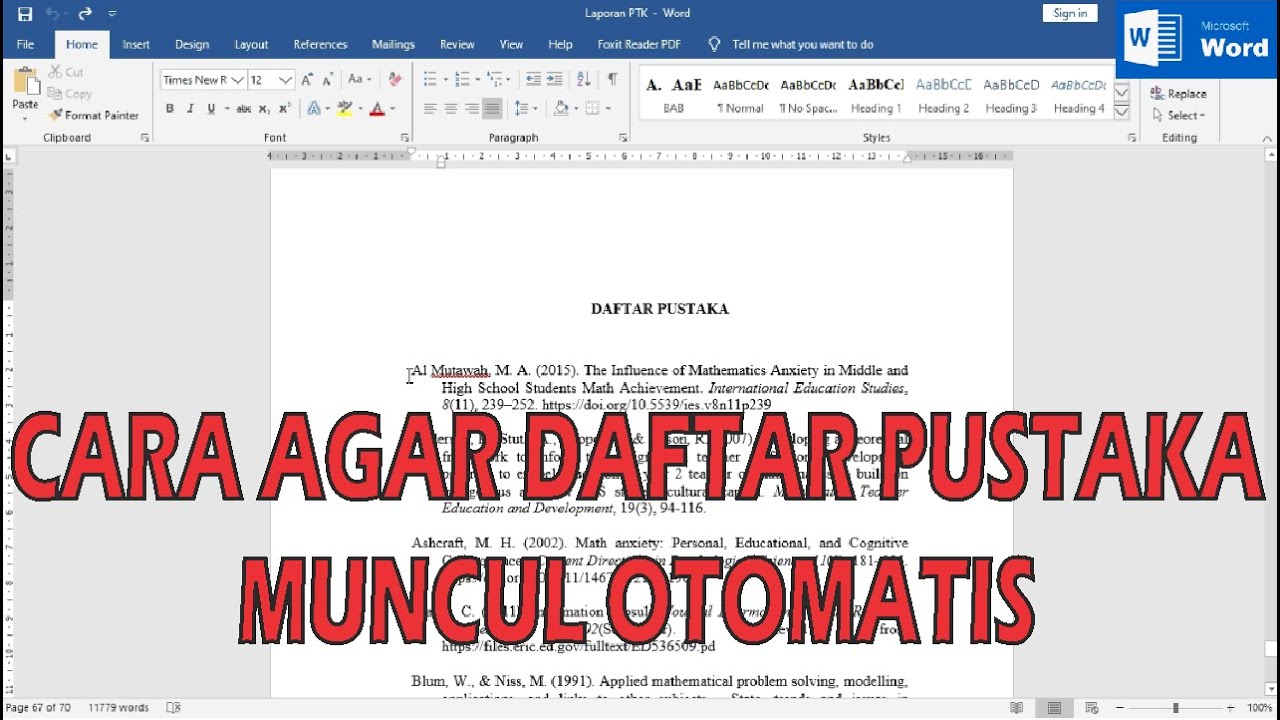This screenshot has height=720, width=1280.
Task: Click the Paste clipboard icon
Action: coord(26,82)
